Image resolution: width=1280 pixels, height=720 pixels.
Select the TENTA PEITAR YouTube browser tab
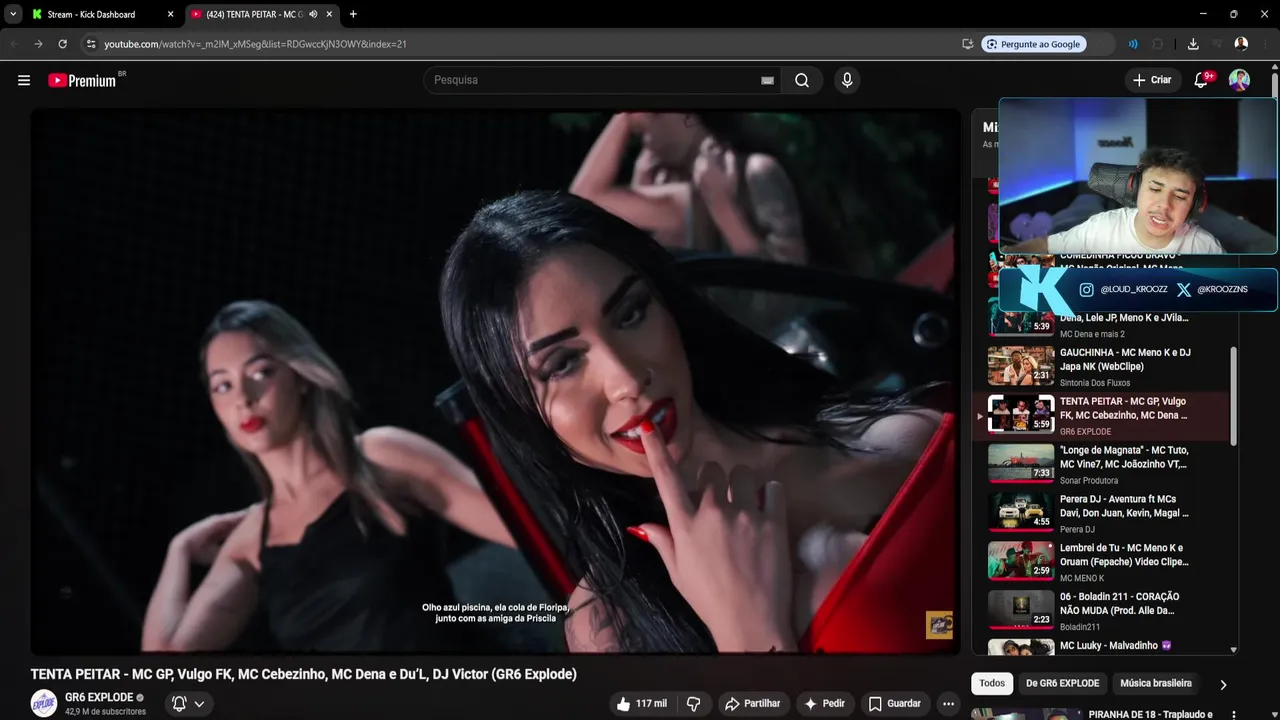point(252,14)
